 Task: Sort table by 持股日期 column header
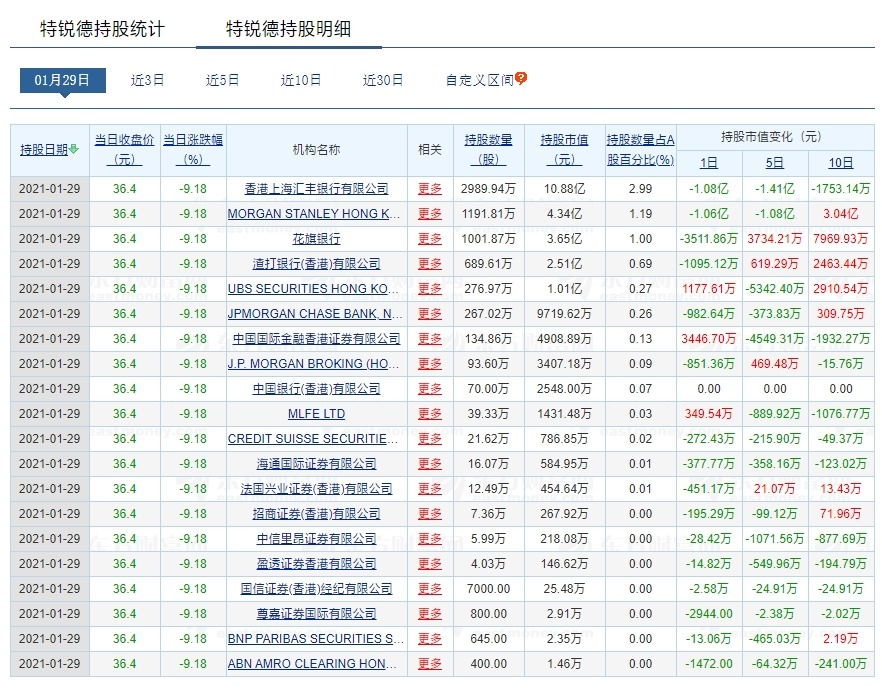tap(44, 150)
